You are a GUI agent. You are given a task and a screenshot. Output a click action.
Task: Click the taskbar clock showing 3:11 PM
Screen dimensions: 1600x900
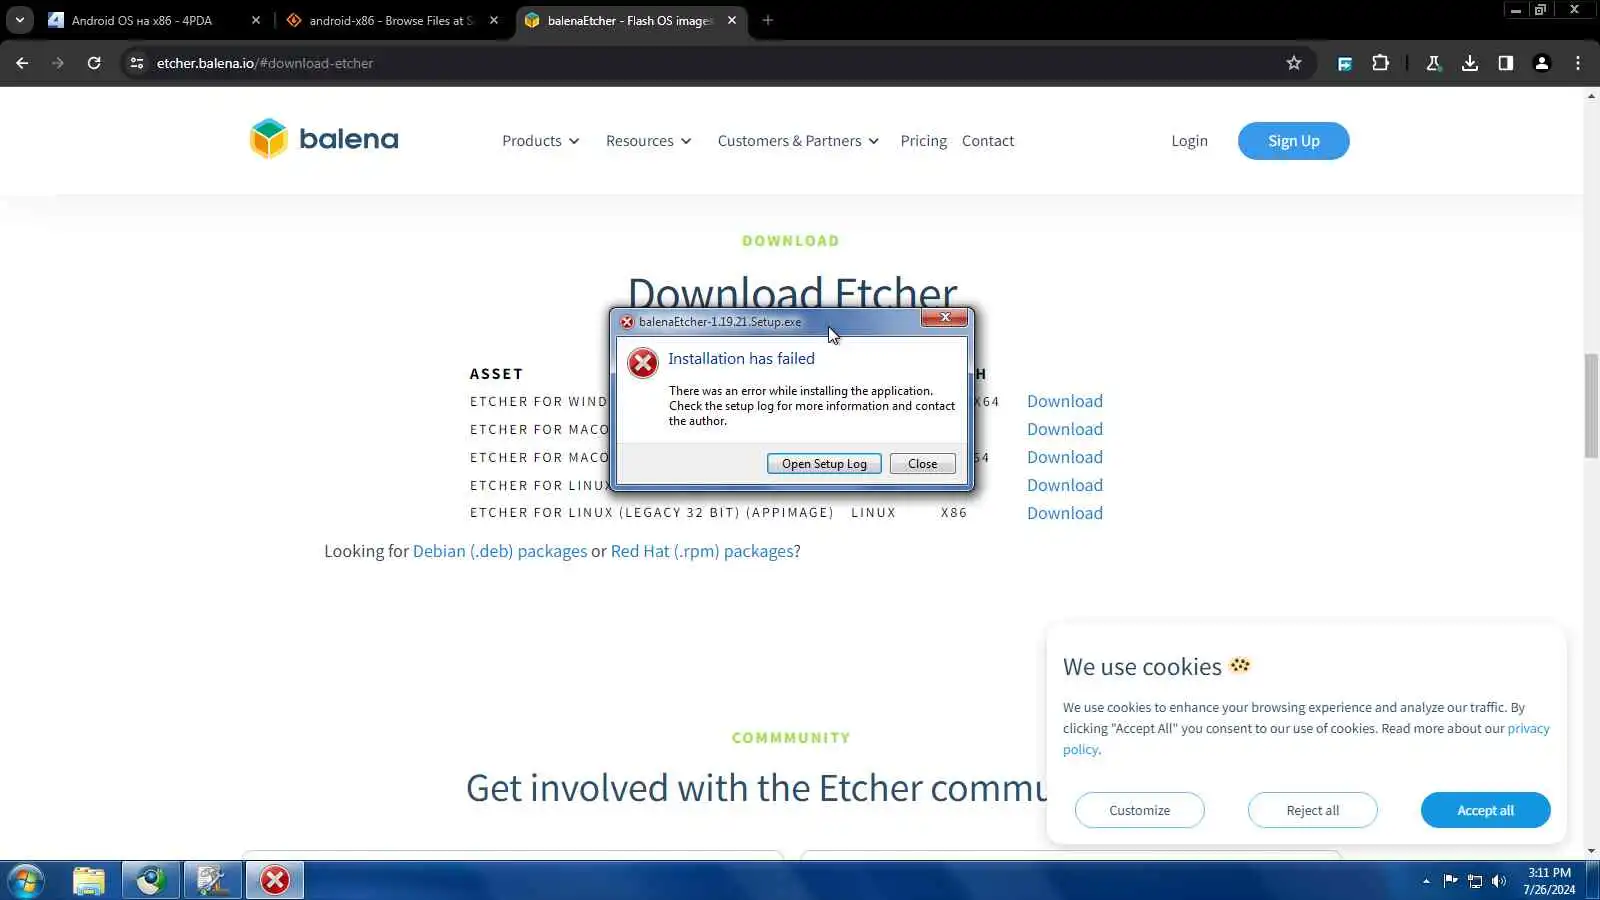coord(1549,881)
